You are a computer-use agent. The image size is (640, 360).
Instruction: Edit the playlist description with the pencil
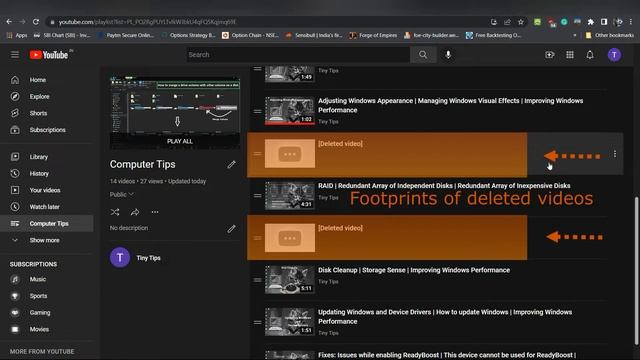231,229
